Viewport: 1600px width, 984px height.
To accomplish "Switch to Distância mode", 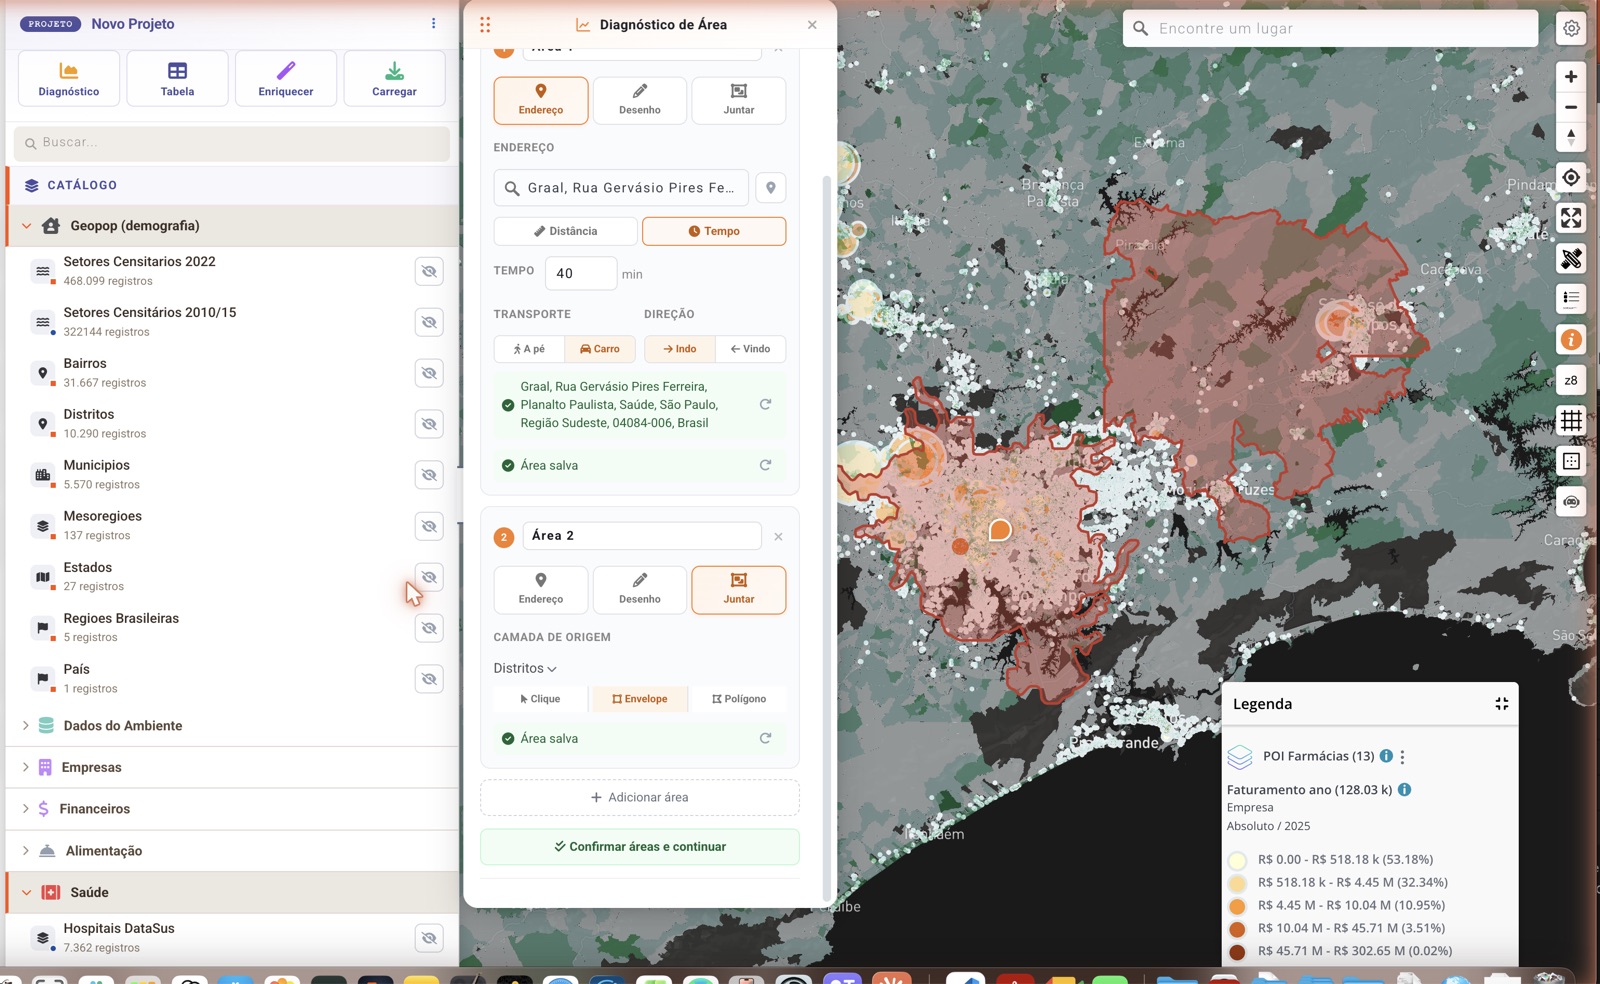I will [x=565, y=231].
